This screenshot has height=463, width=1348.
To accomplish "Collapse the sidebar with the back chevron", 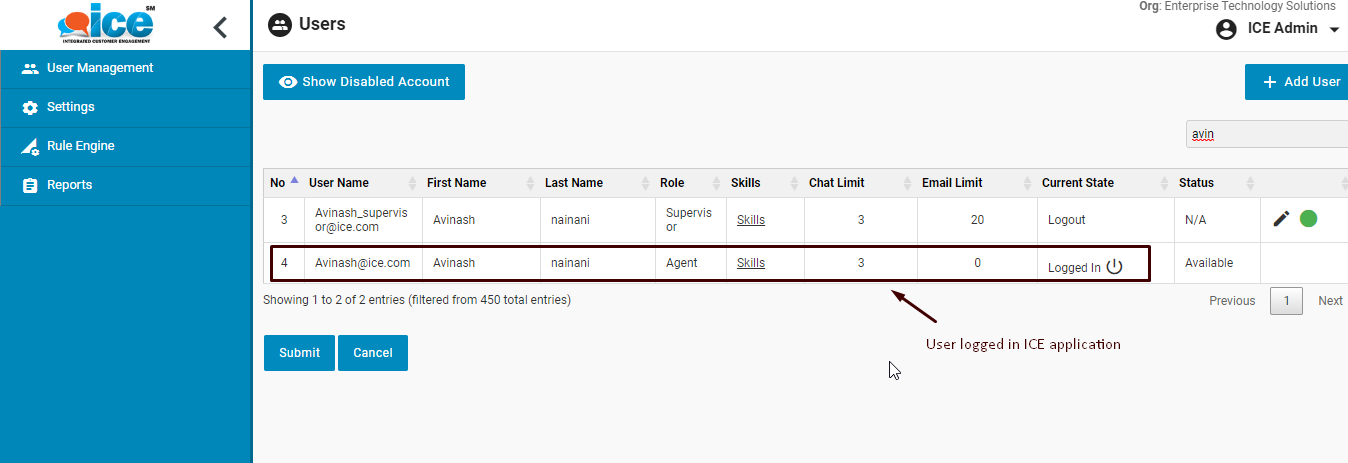I will pyautogui.click(x=221, y=27).
